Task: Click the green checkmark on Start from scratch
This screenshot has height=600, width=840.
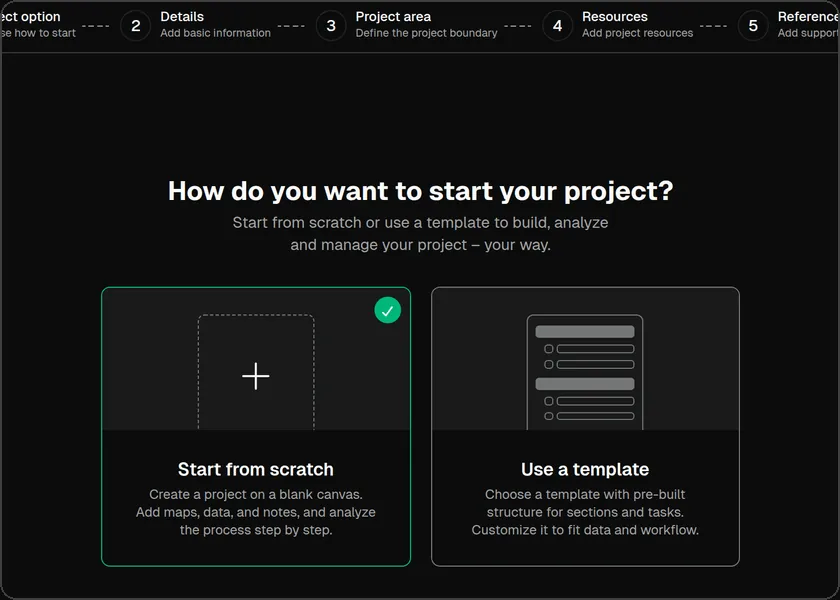Action: tap(387, 310)
